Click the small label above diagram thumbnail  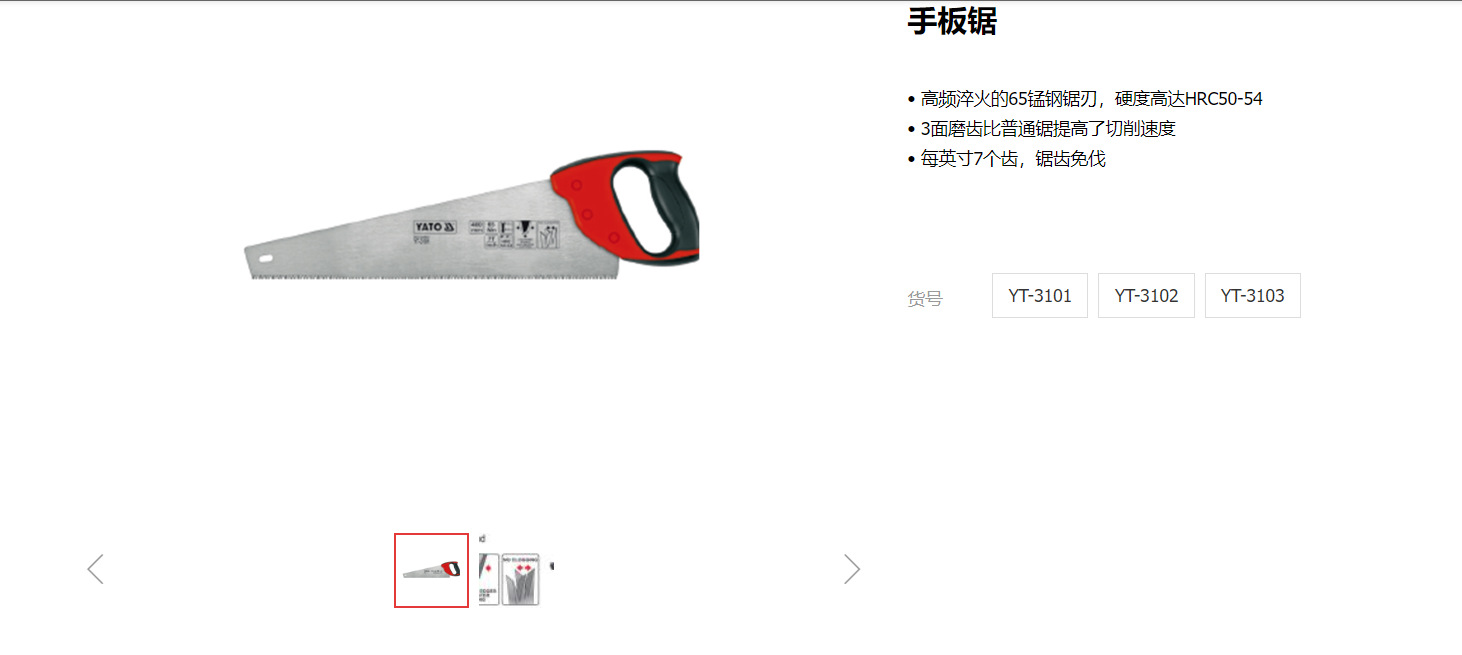(482, 539)
